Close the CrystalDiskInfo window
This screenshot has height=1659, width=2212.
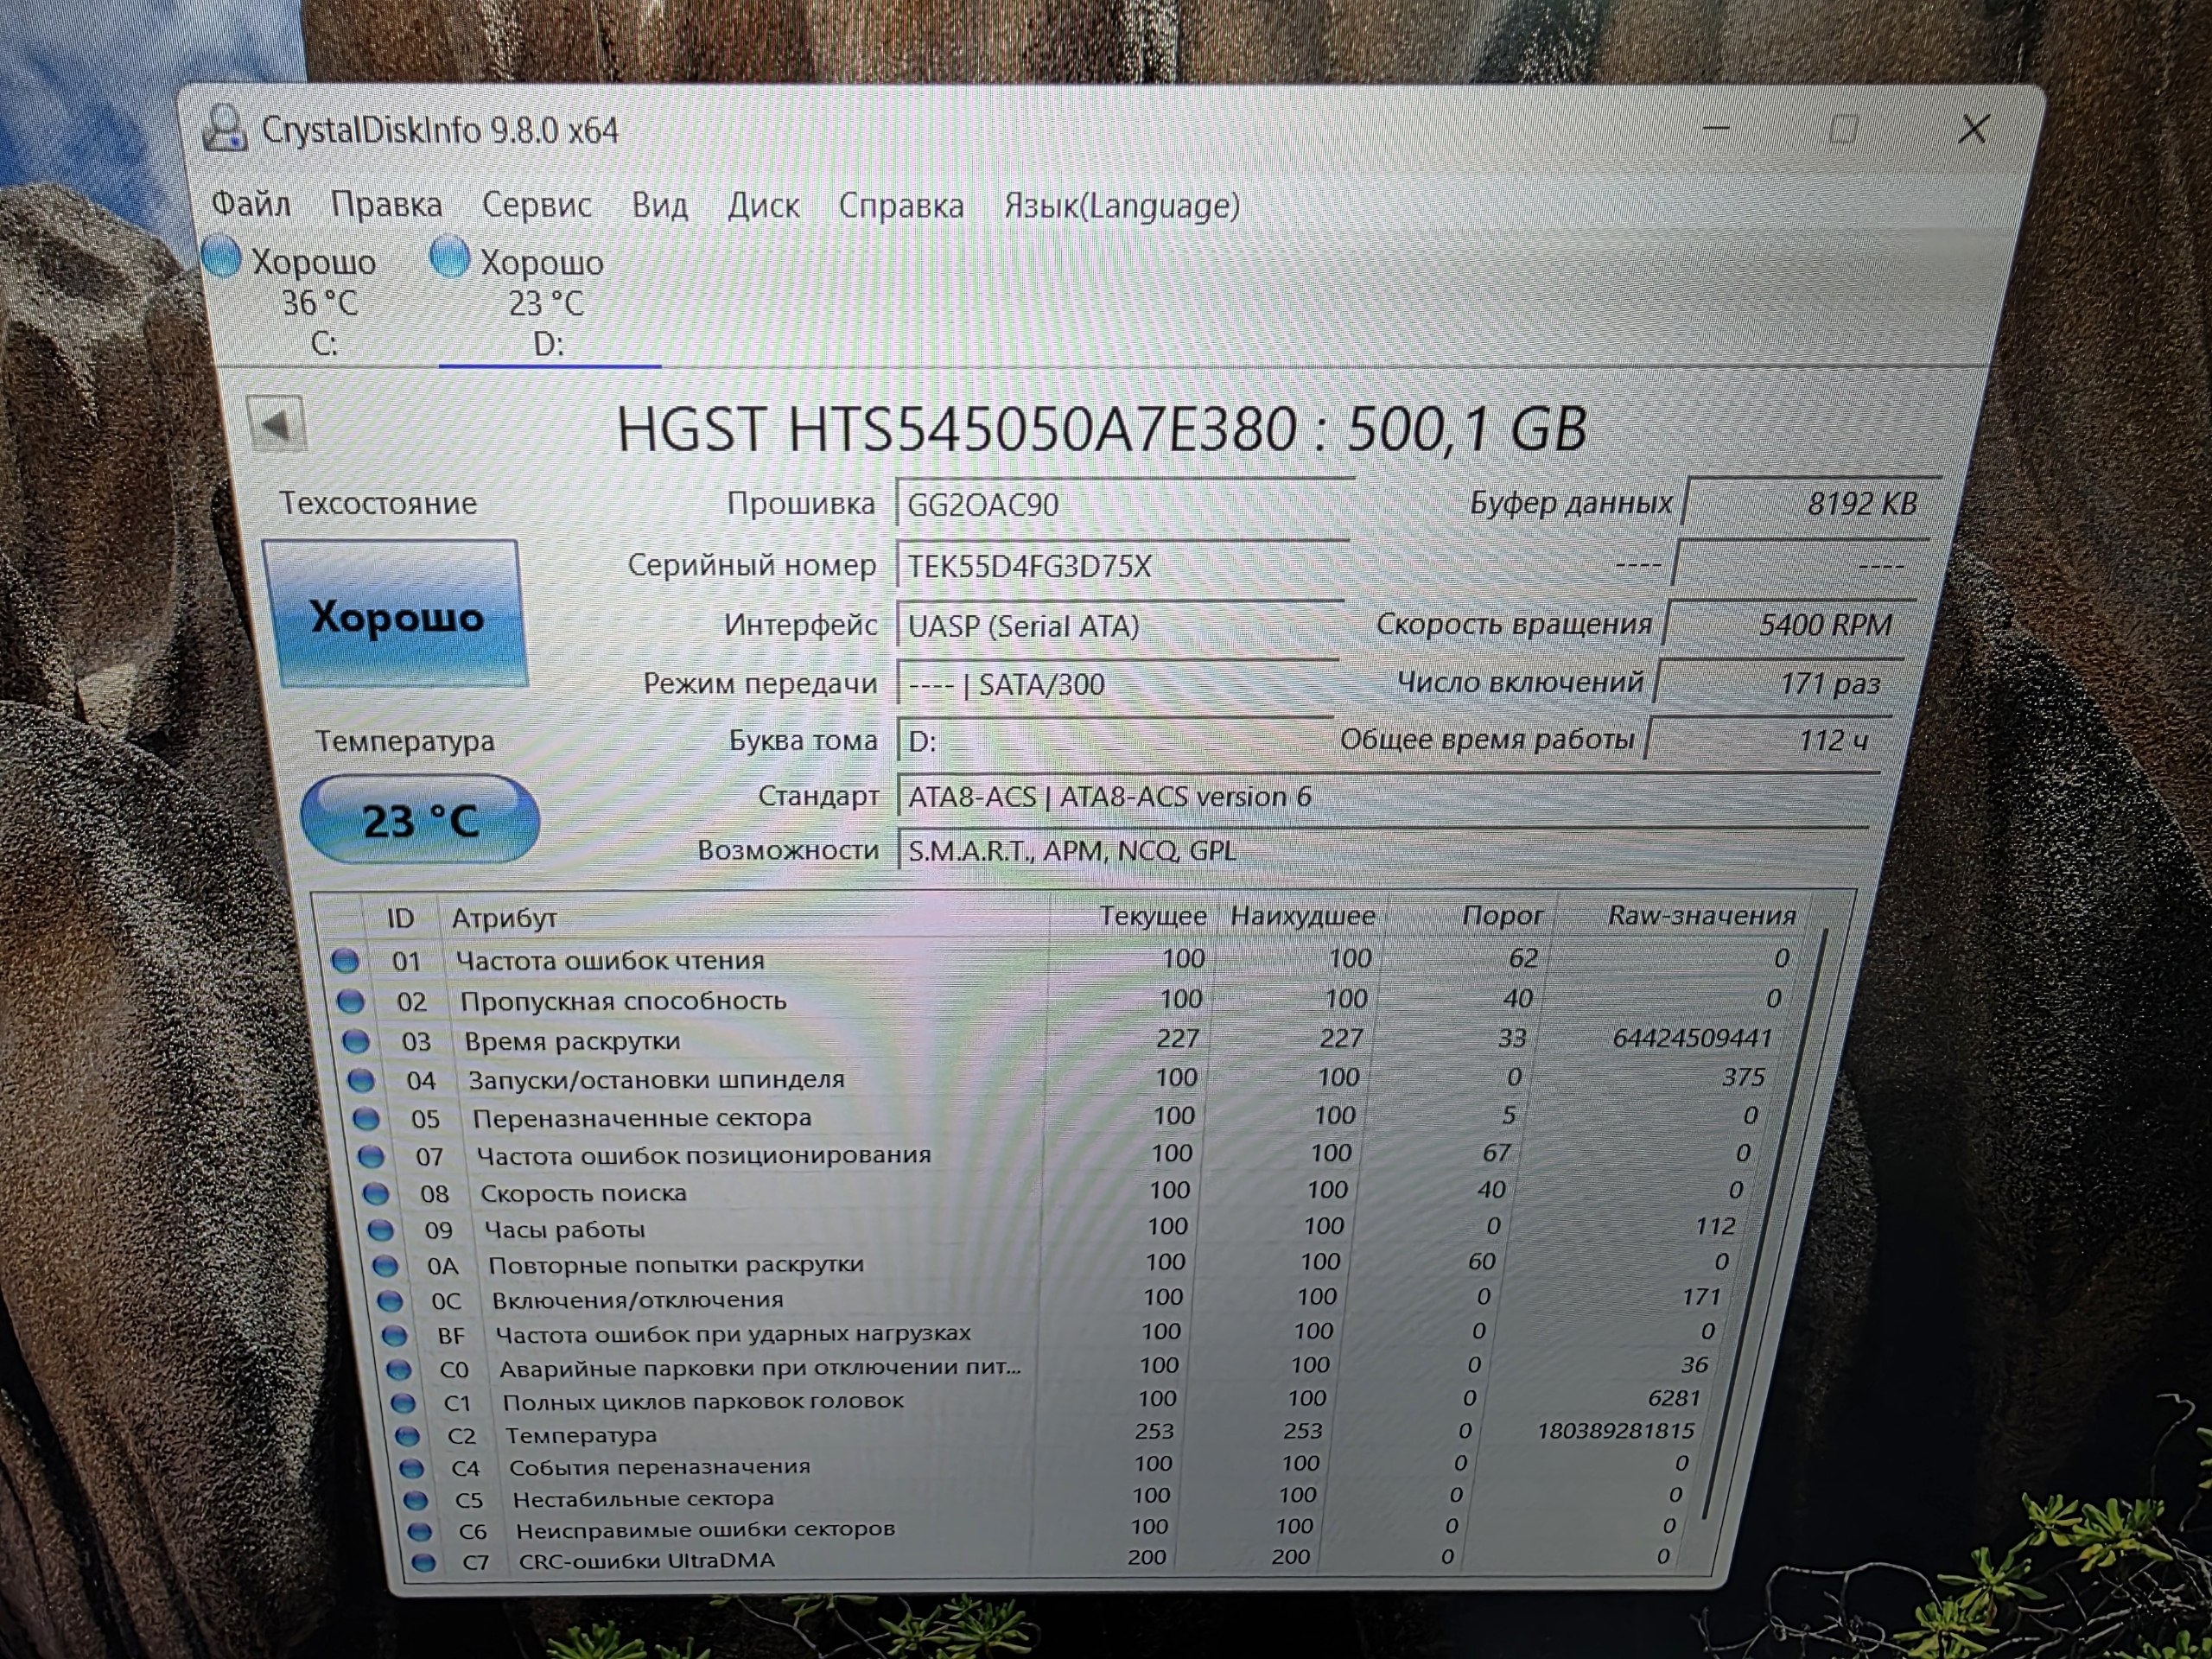coord(1973,129)
